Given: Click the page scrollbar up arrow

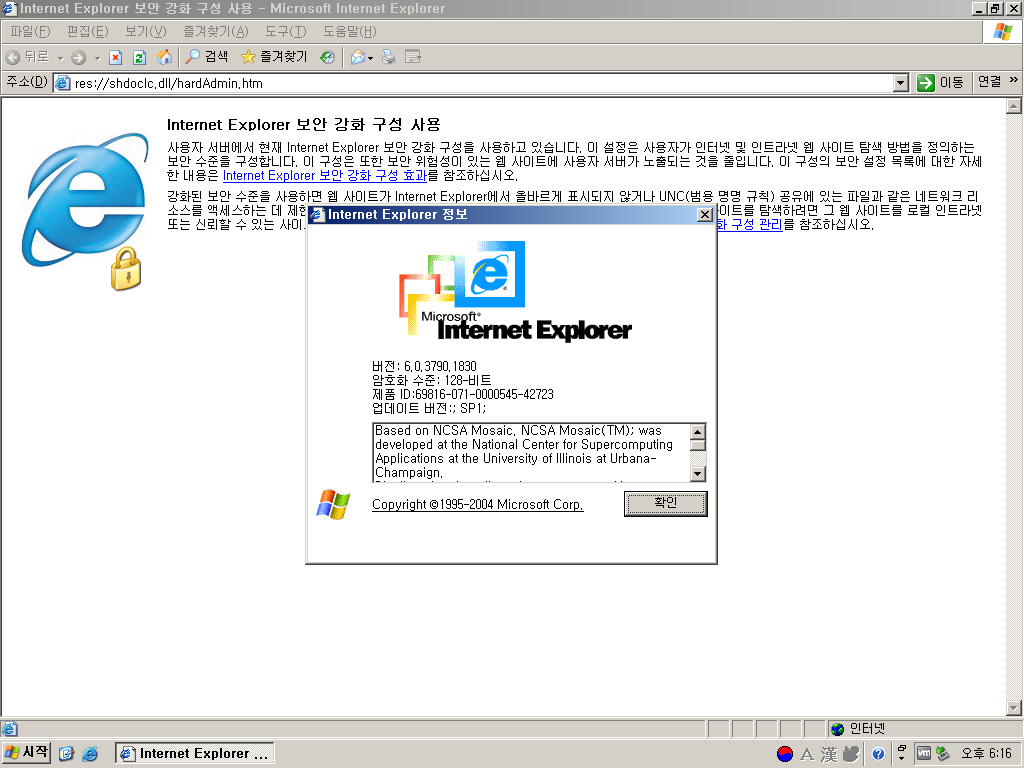Looking at the screenshot, I should pos(1014,106).
